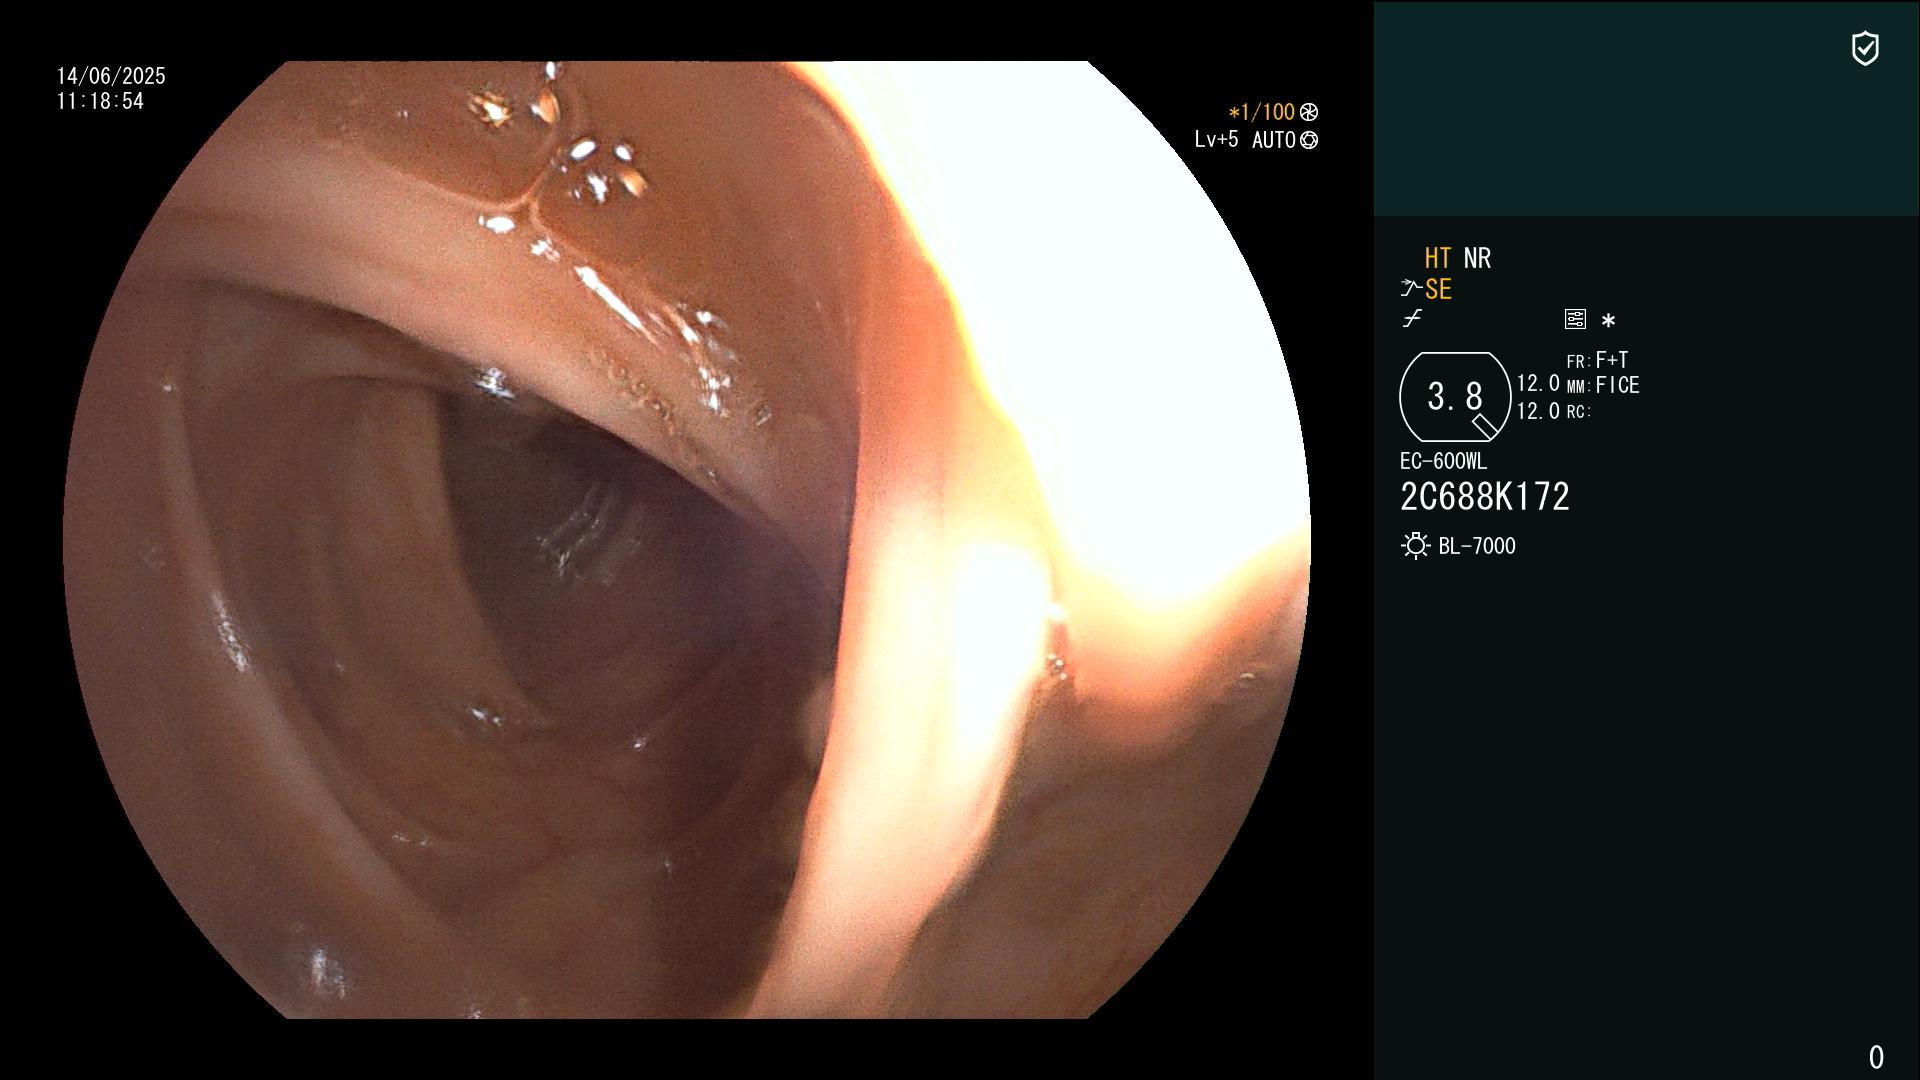The image size is (1920, 1080).
Task: Click the second 12.0 value beside RC
Action: [1538, 411]
